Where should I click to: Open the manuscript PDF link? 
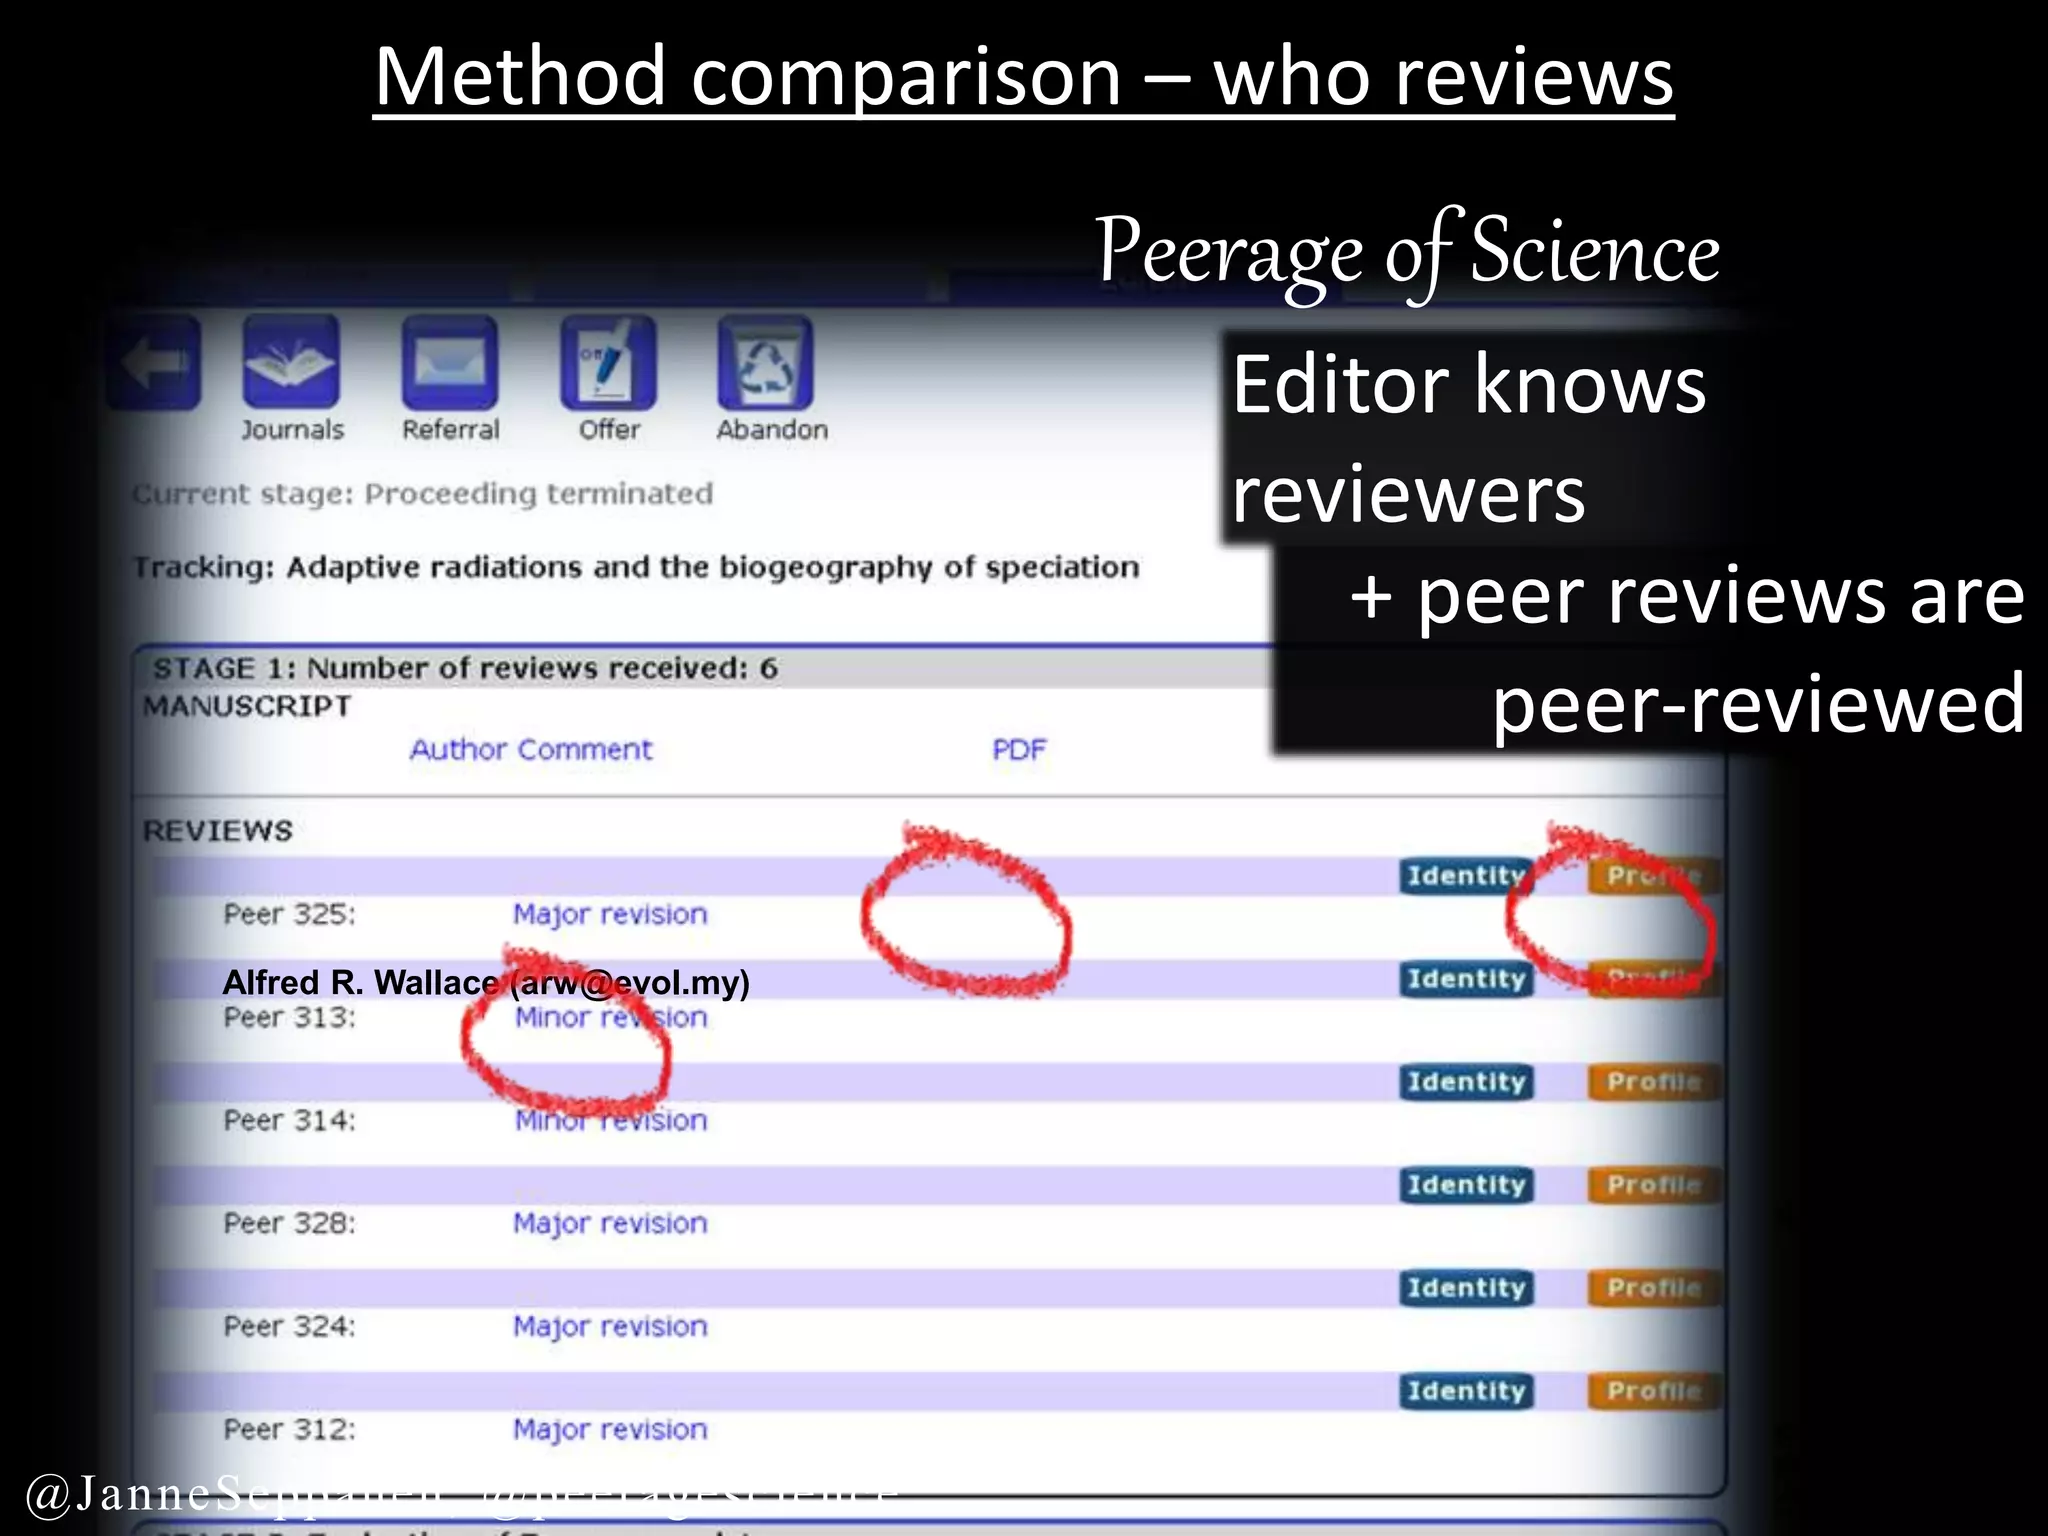[1019, 750]
